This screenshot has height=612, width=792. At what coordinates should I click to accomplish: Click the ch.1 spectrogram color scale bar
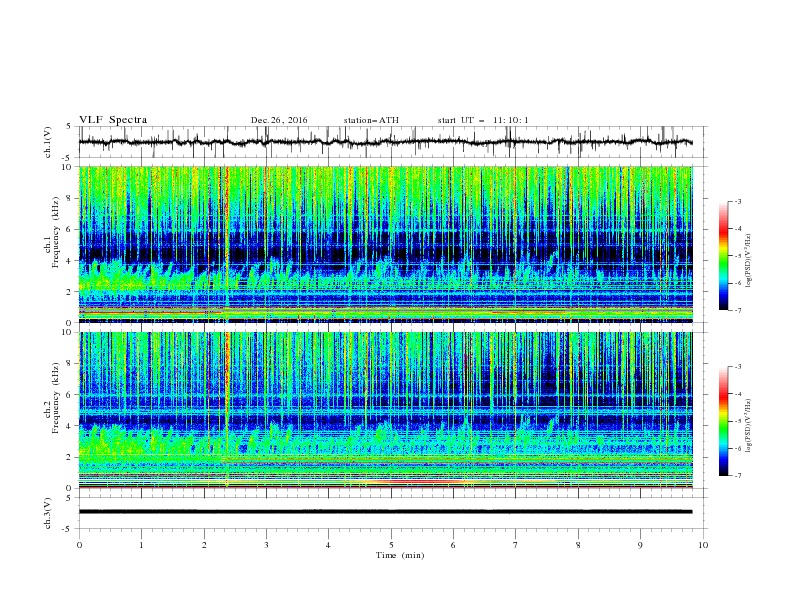click(723, 256)
